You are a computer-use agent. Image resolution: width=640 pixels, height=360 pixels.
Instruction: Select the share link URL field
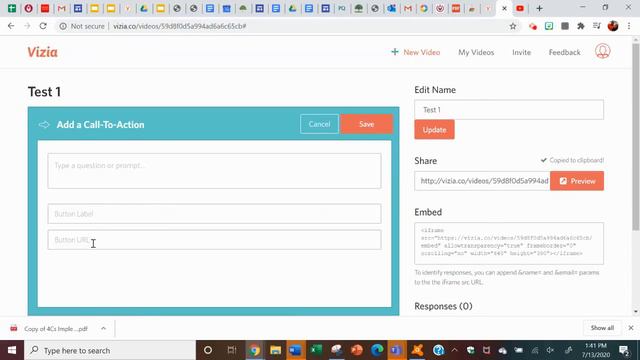tap(482, 181)
